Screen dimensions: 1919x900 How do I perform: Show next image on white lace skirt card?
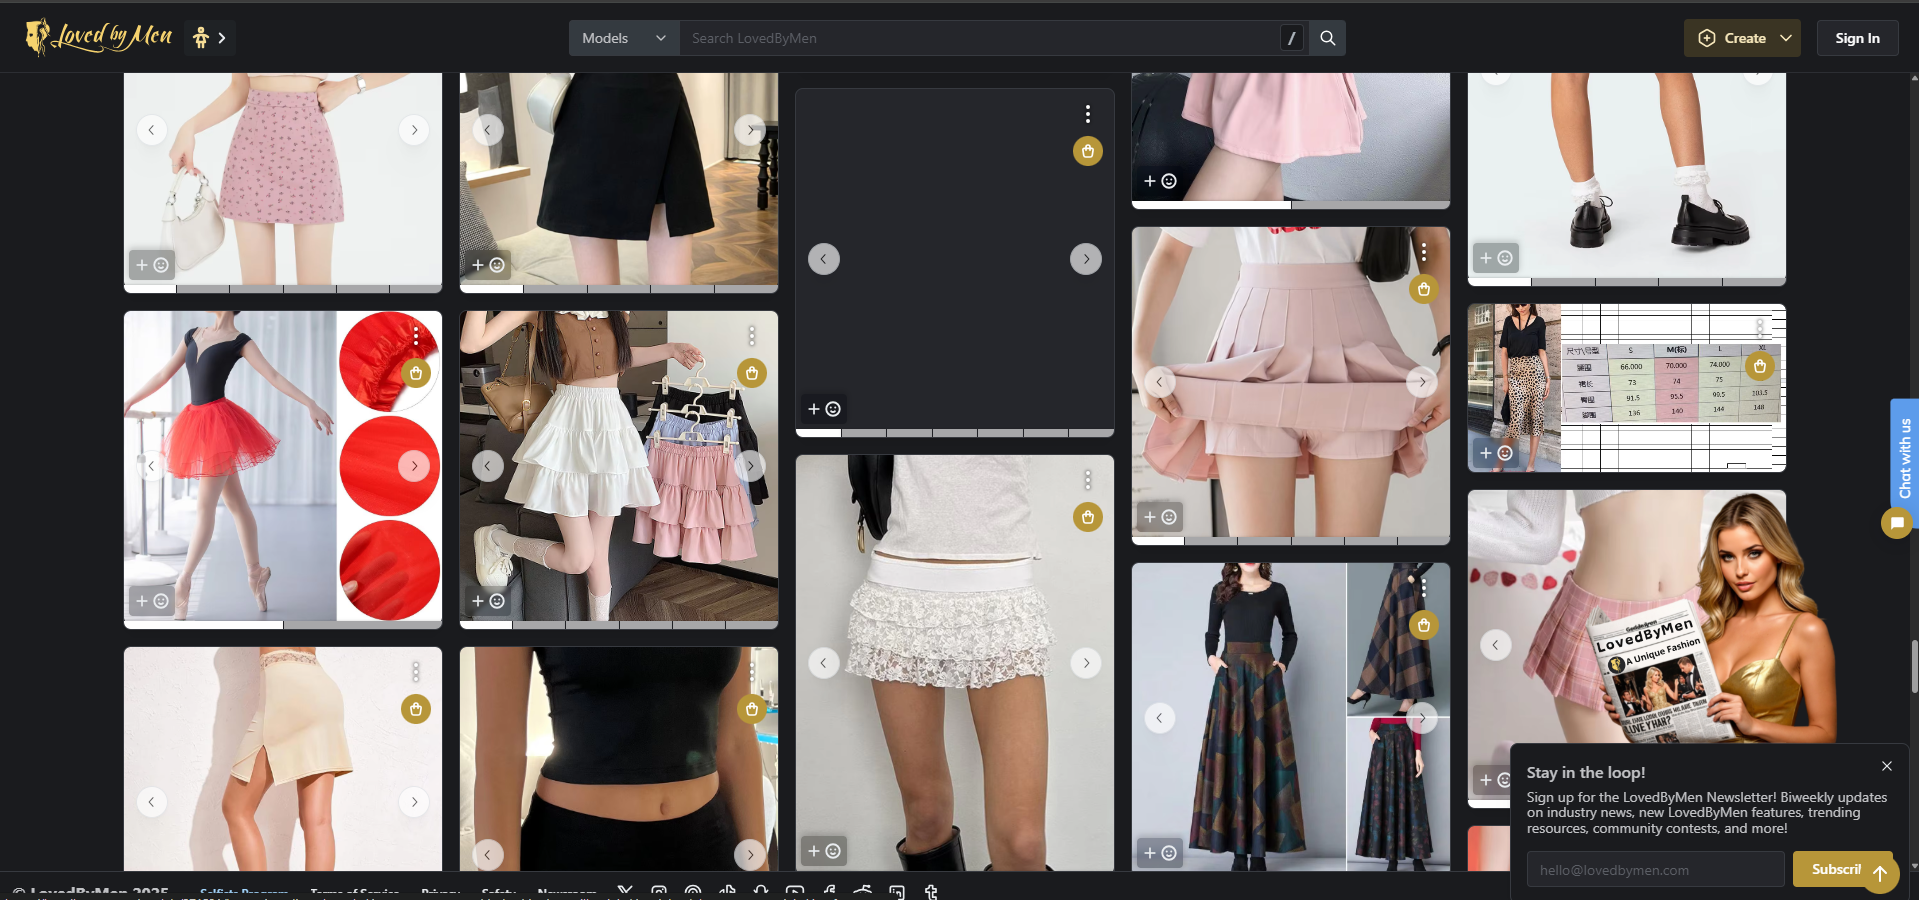coord(1086,663)
